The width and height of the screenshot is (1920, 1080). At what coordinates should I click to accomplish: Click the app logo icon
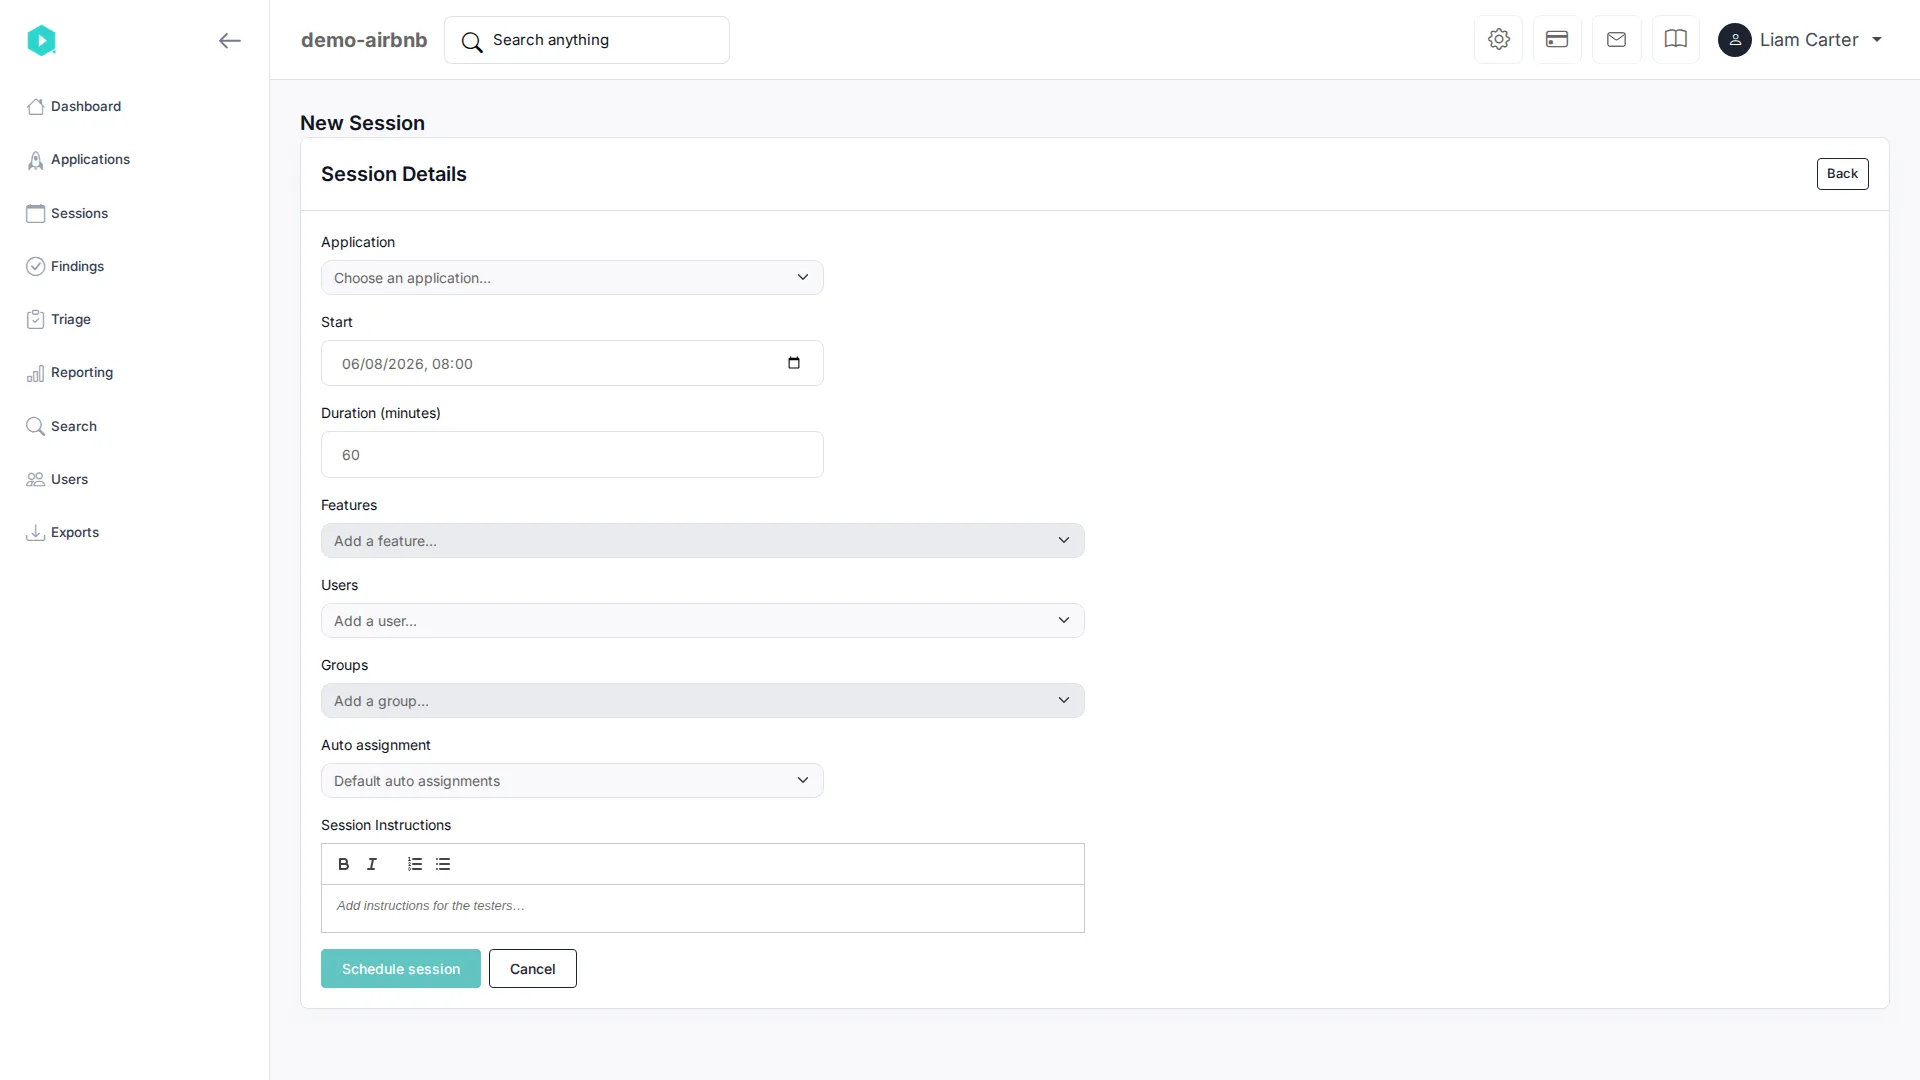point(41,40)
